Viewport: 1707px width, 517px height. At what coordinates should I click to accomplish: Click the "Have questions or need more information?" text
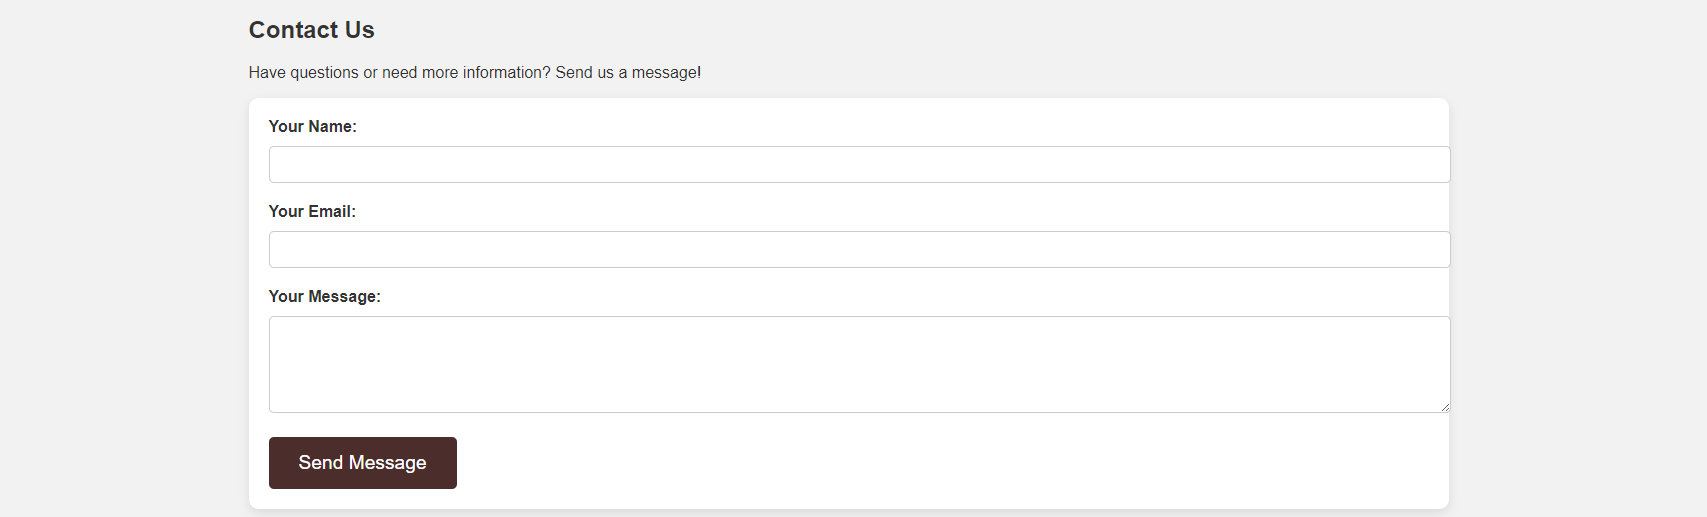[399, 72]
